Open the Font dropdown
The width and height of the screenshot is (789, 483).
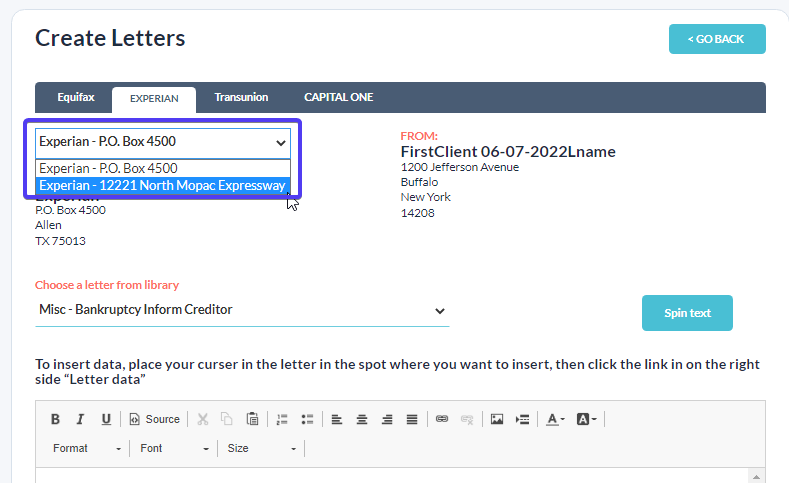click(x=175, y=448)
